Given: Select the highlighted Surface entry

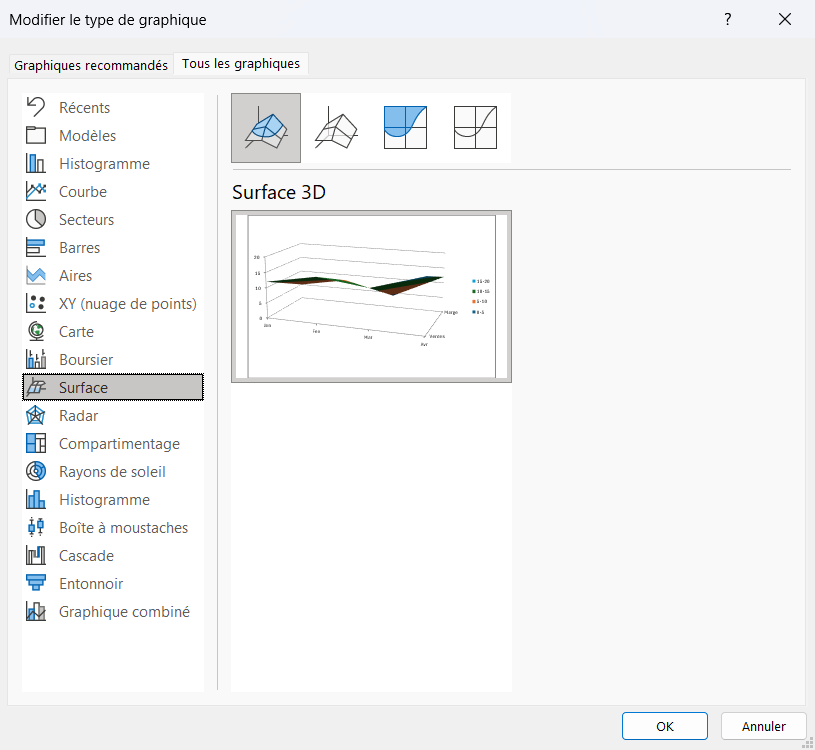Looking at the screenshot, I should [x=113, y=387].
